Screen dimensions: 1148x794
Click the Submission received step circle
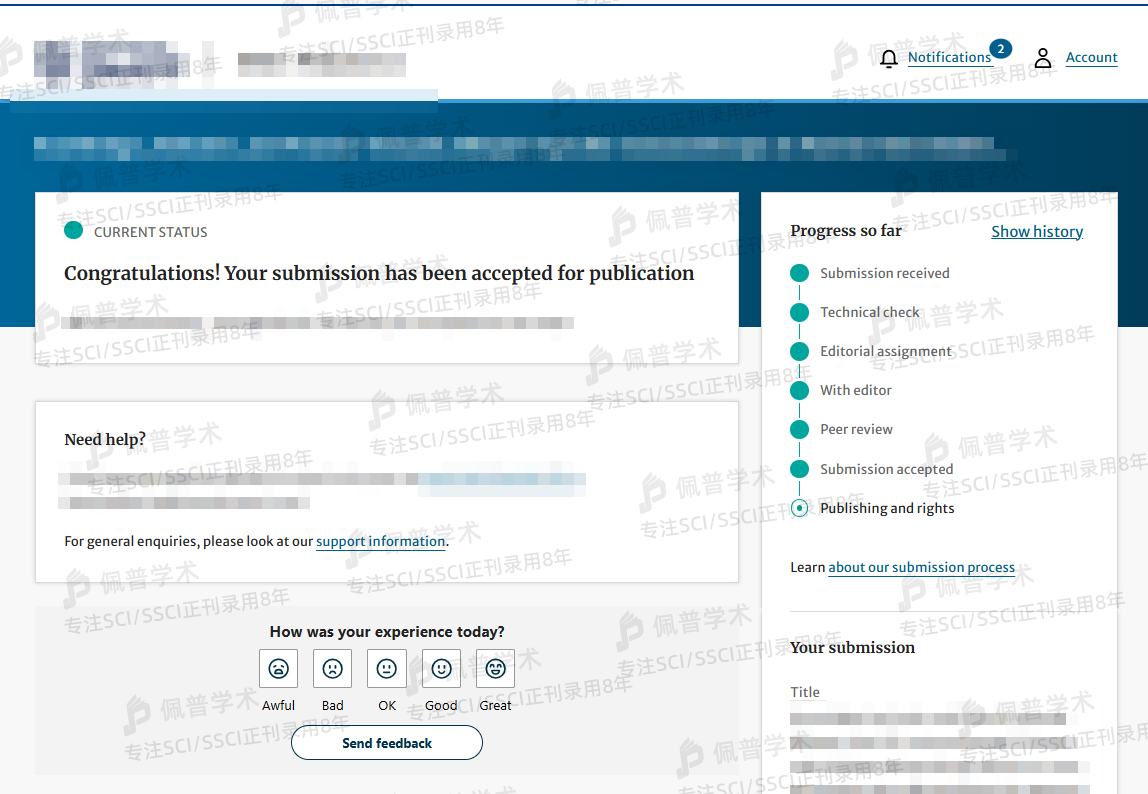click(799, 273)
